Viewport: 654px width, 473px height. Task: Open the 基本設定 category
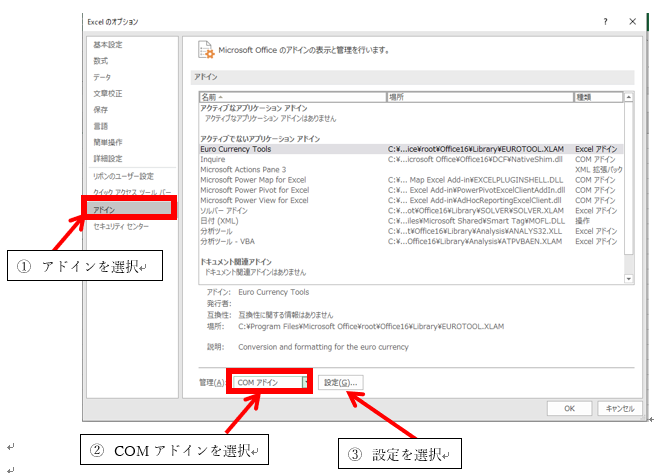tap(108, 45)
